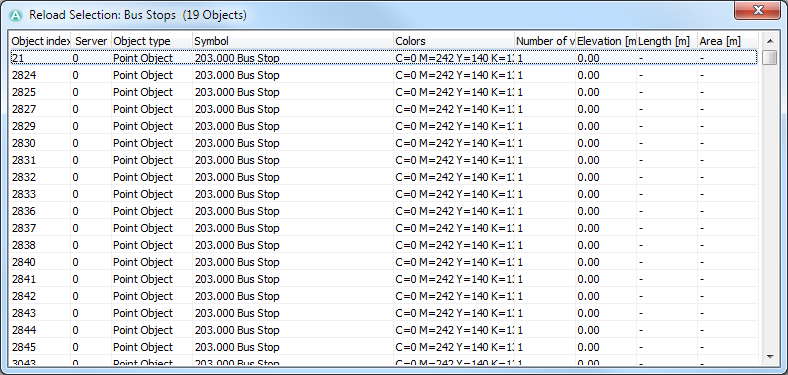The width and height of the screenshot is (788, 375).
Task: Close the Reload Selection window
Action: [x=757, y=10]
